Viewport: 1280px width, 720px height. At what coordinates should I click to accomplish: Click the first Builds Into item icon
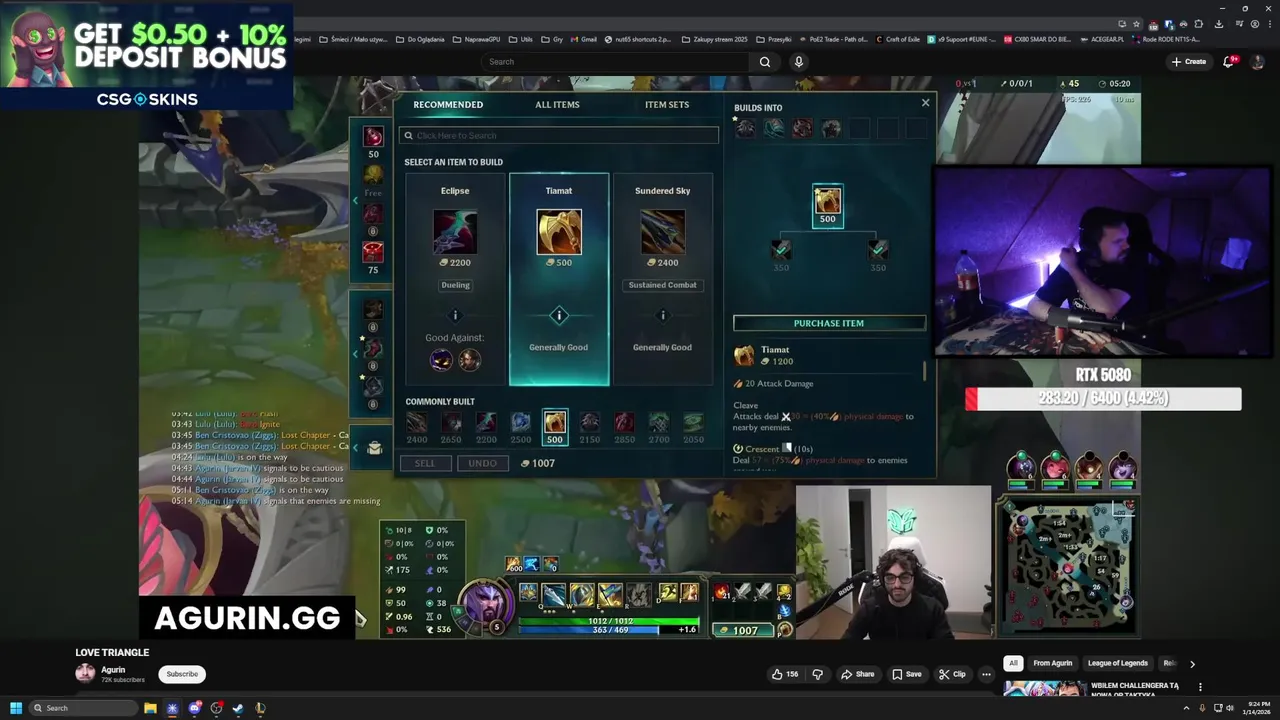[x=746, y=128]
